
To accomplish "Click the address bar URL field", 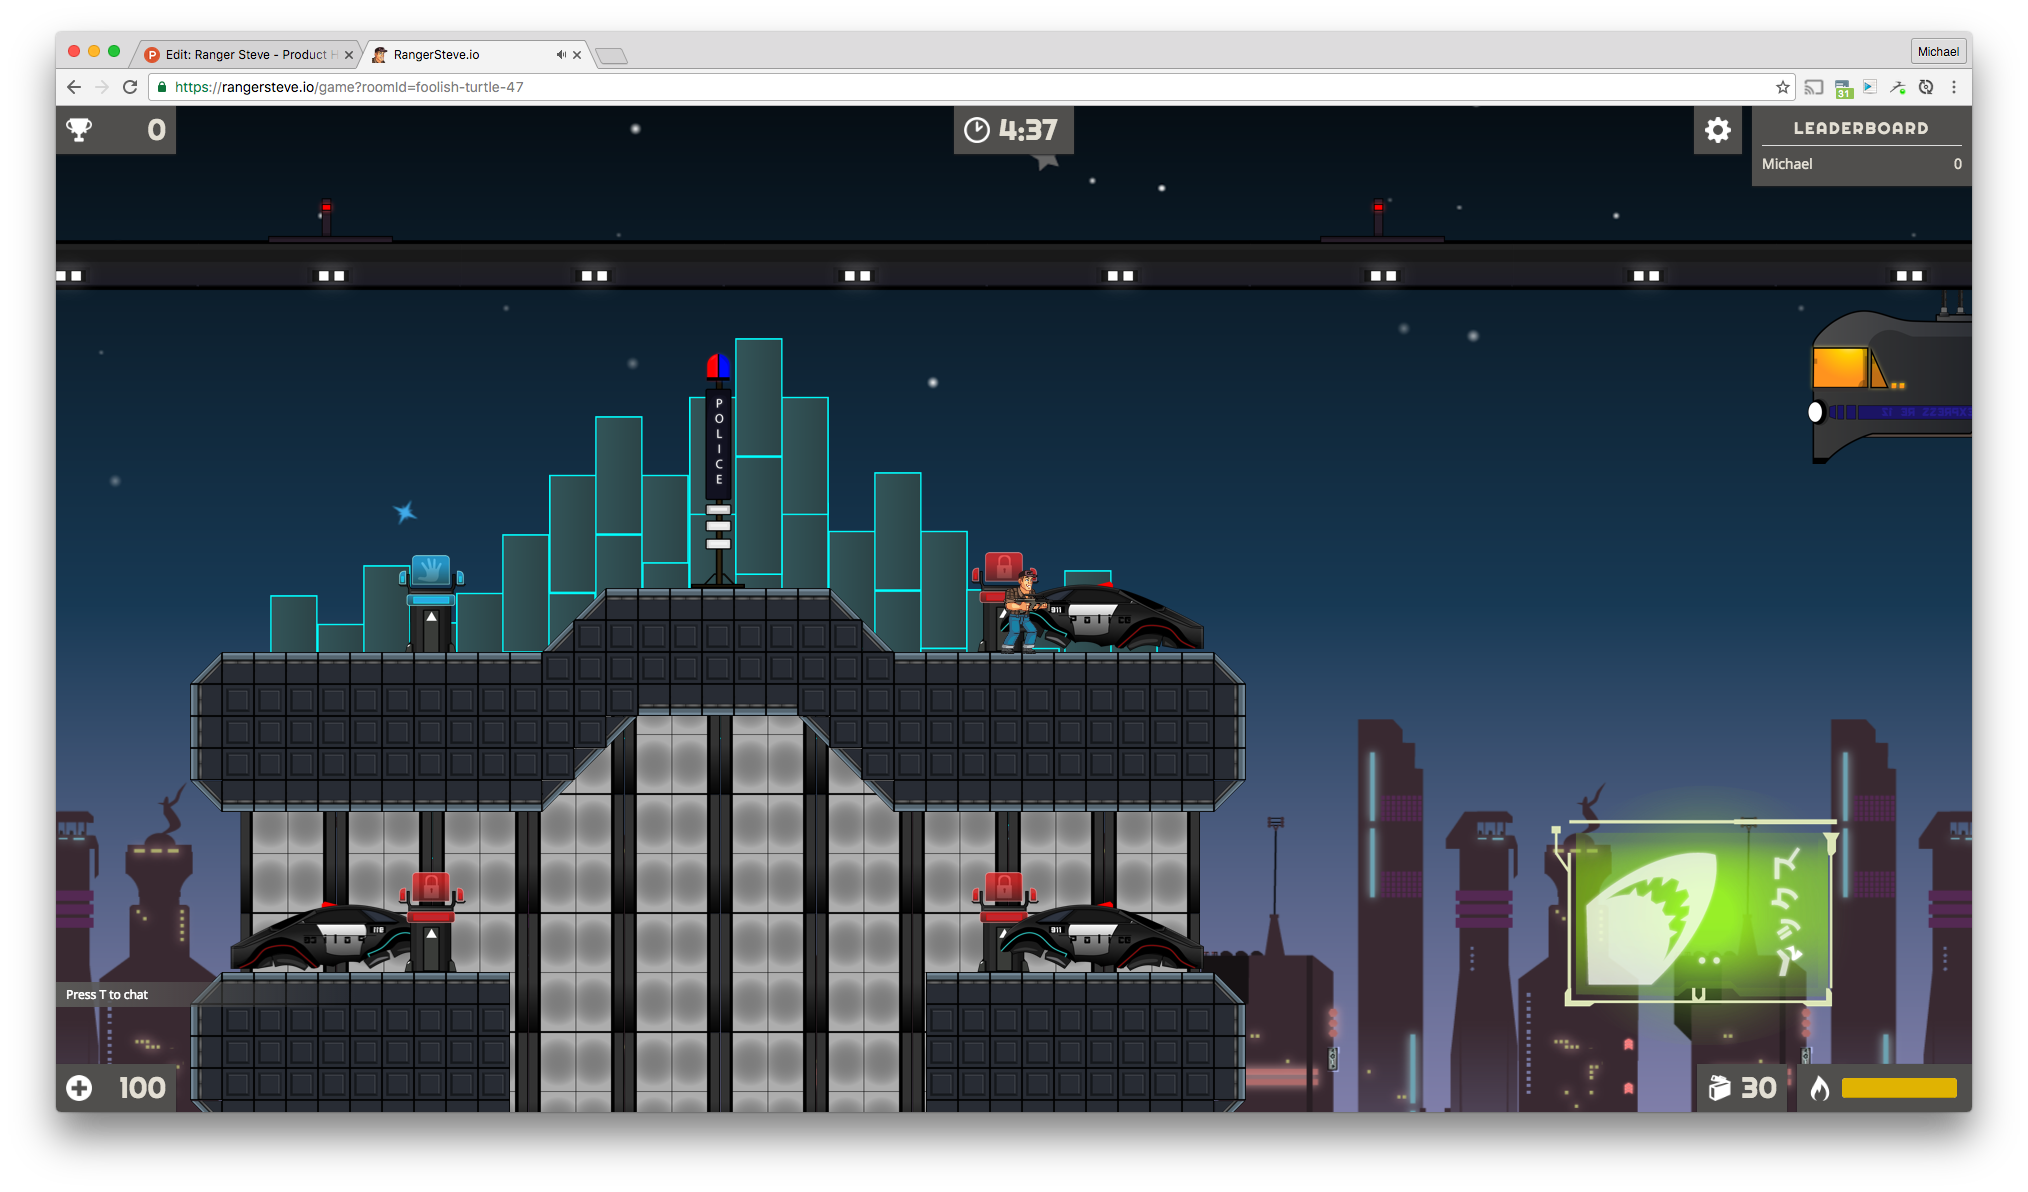I will click(x=900, y=87).
